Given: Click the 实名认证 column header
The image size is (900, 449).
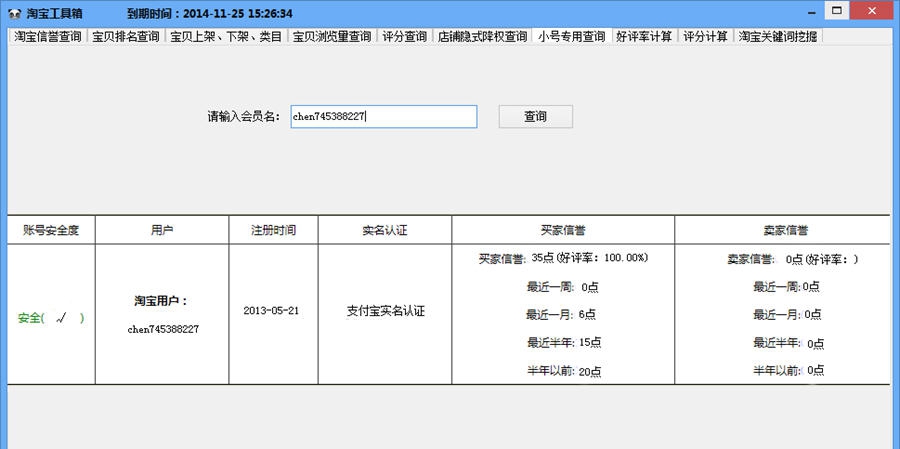Looking at the screenshot, I should (x=385, y=230).
